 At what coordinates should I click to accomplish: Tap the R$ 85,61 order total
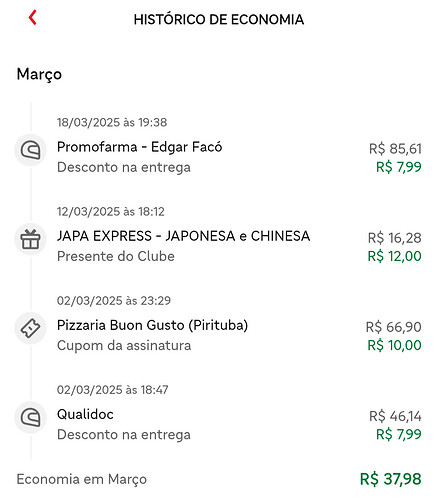point(395,149)
